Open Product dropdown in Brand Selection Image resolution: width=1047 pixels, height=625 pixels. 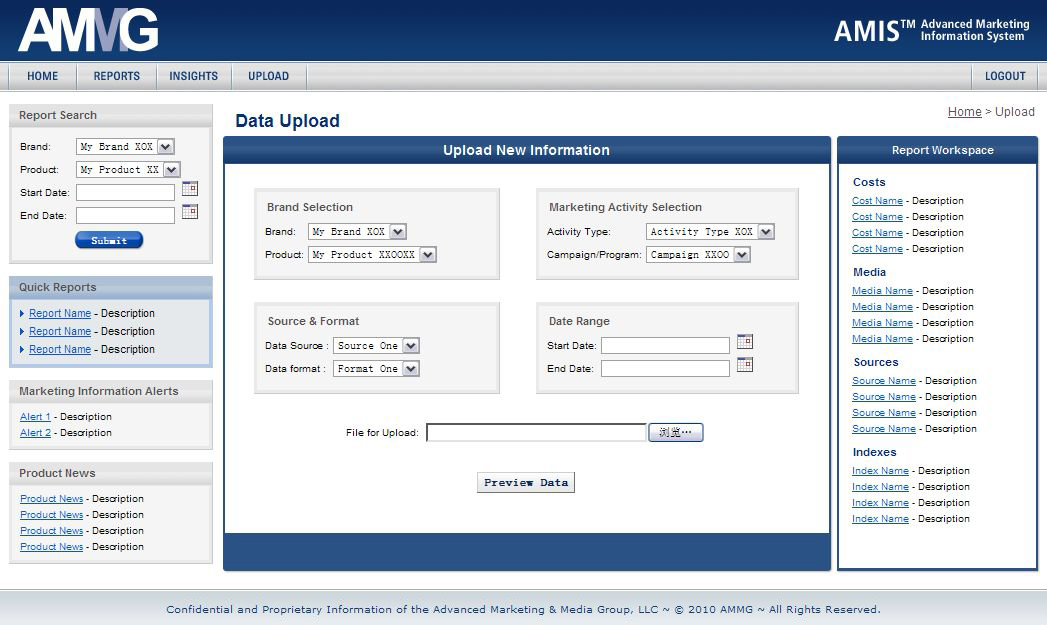428,255
